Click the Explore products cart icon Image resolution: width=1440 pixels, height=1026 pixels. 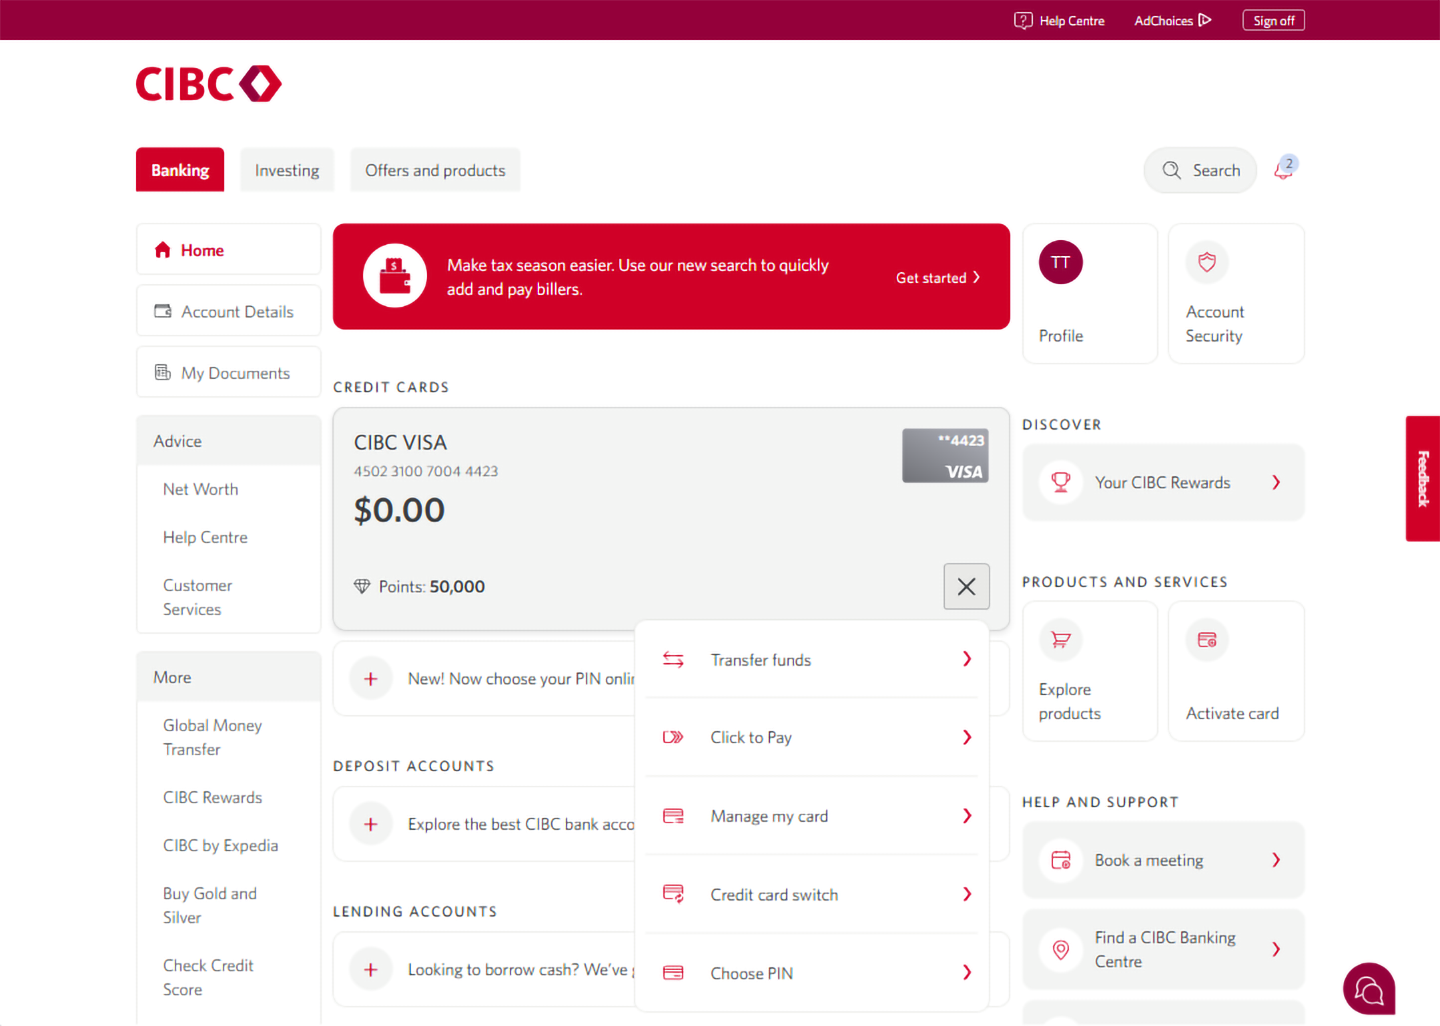pyautogui.click(x=1061, y=640)
